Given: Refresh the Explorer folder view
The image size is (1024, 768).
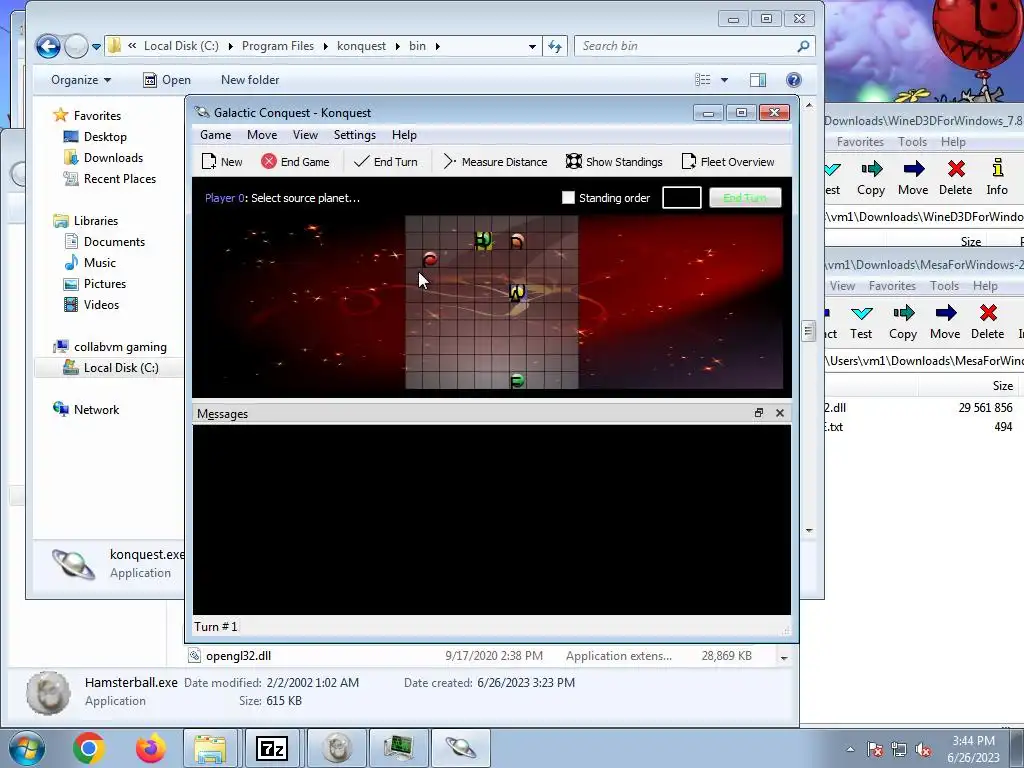Looking at the screenshot, I should (x=555, y=46).
